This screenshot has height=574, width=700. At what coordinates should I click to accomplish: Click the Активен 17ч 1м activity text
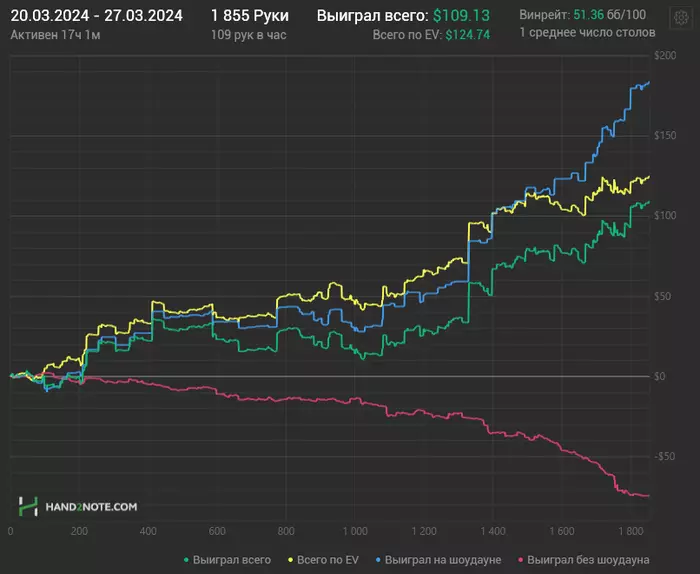(55, 35)
